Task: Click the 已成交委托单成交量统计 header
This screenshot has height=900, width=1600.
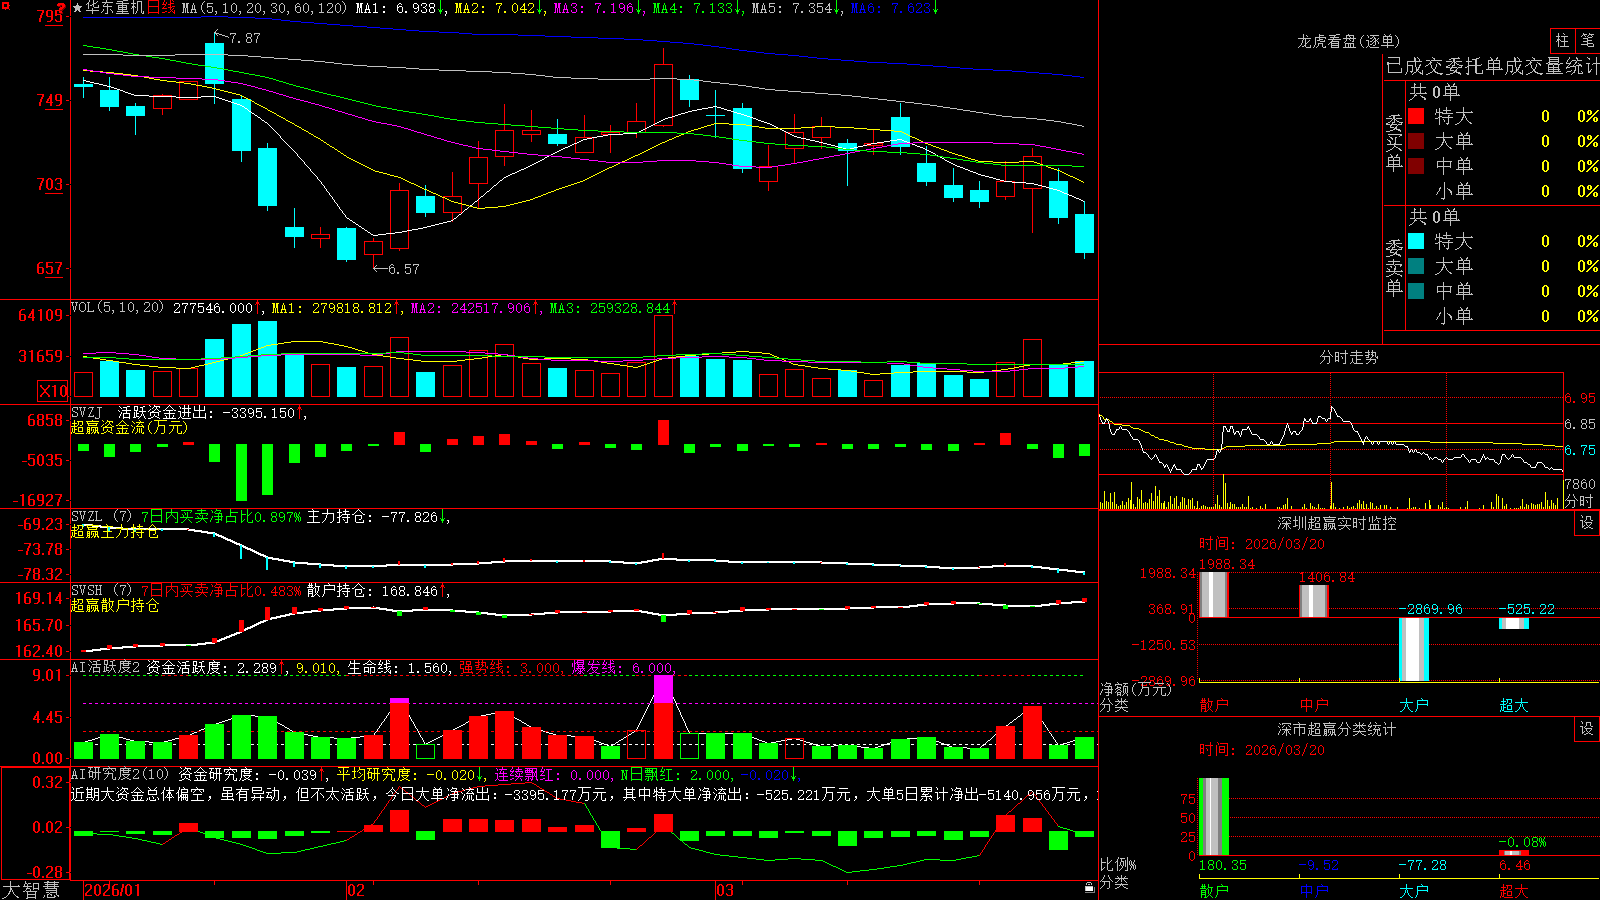Action: (x=1492, y=66)
